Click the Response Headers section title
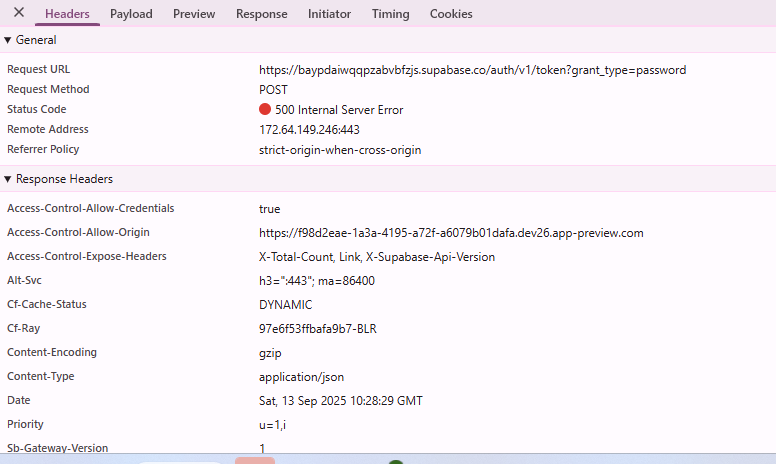This screenshot has width=776, height=464. click(64, 179)
